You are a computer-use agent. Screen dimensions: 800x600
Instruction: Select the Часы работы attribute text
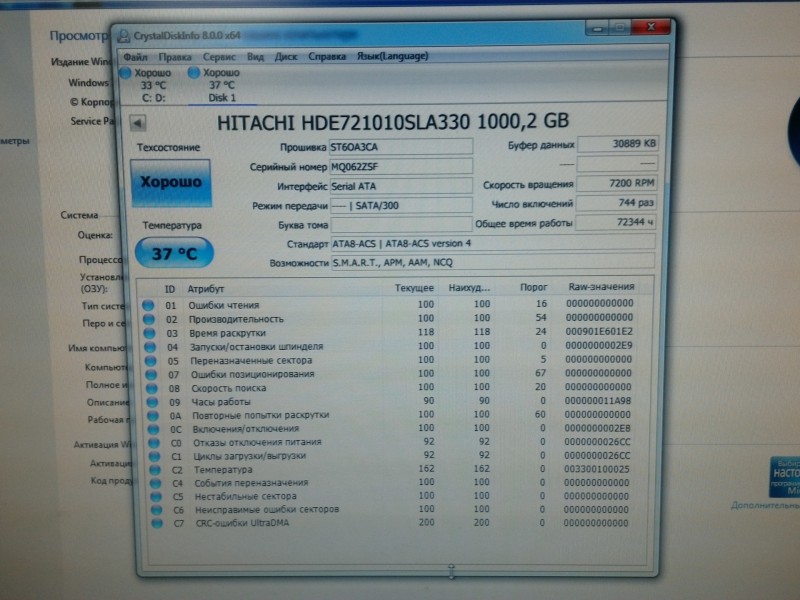point(221,402)
